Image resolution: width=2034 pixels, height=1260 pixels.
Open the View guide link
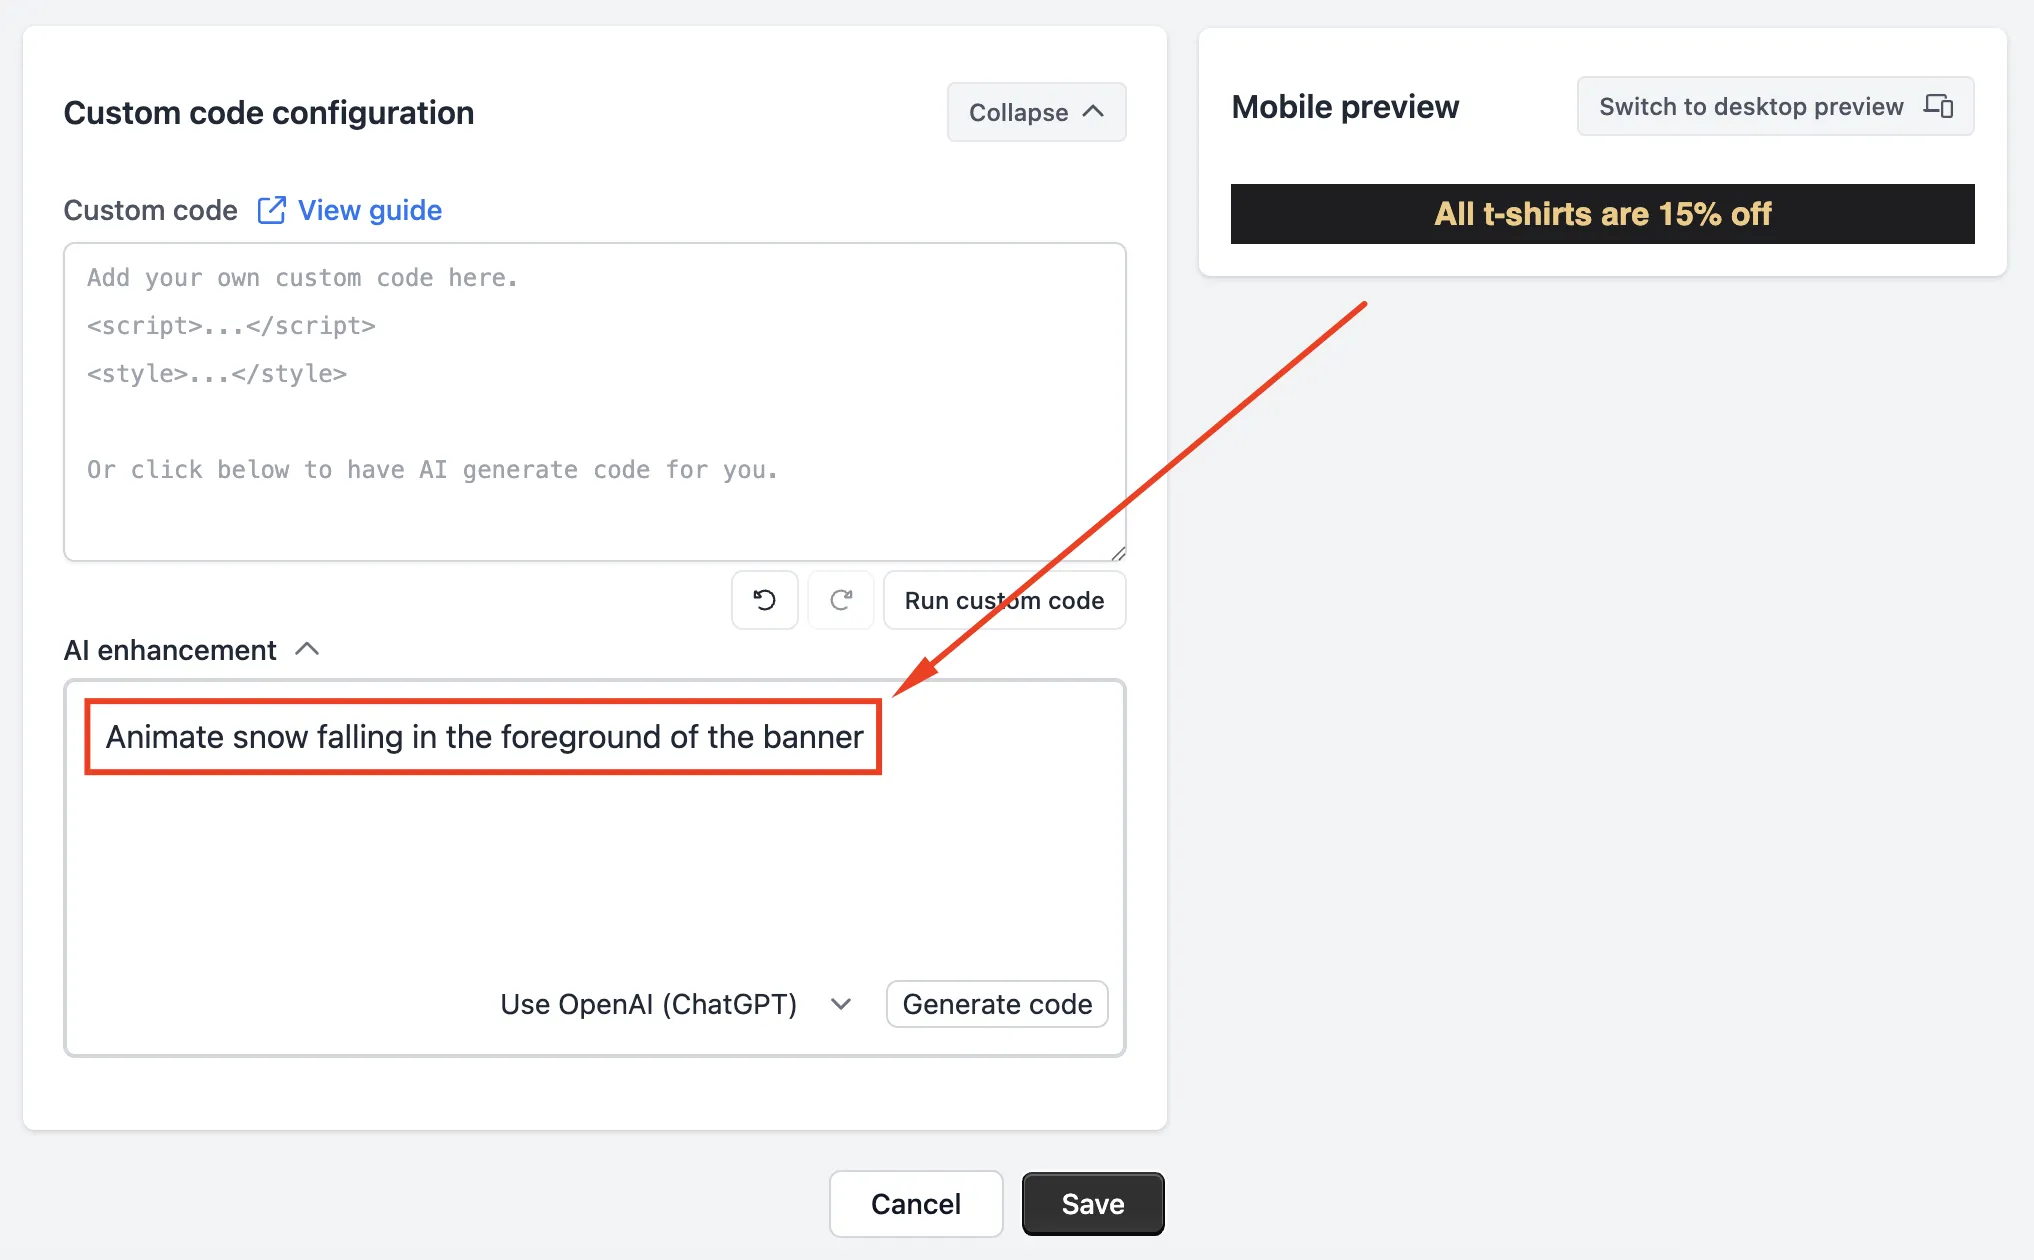(x=370, y=210)
